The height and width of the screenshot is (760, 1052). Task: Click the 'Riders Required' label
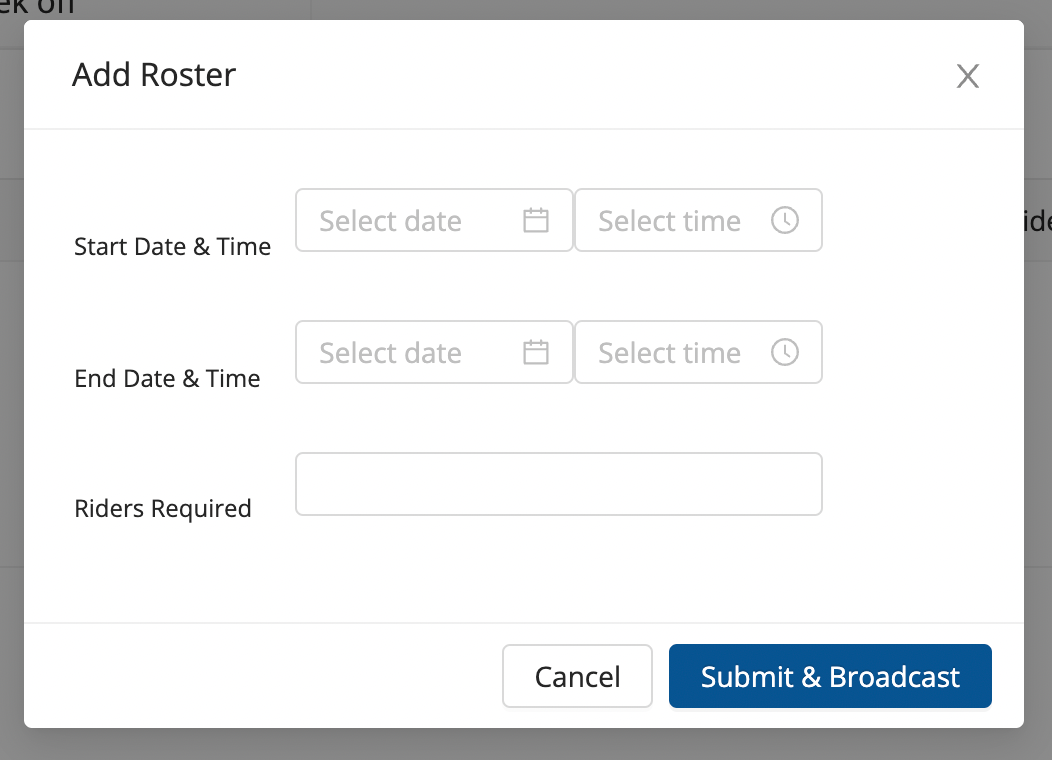click(x=163, y=509)
